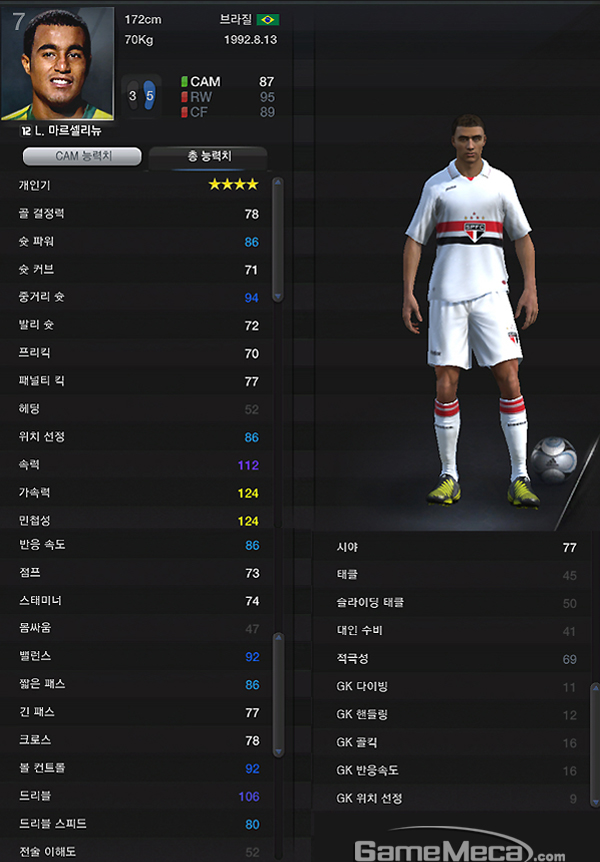Select the 속력 stat row showing 112
Viewport: 600px width, 862px height.
(x=138, y=465)
